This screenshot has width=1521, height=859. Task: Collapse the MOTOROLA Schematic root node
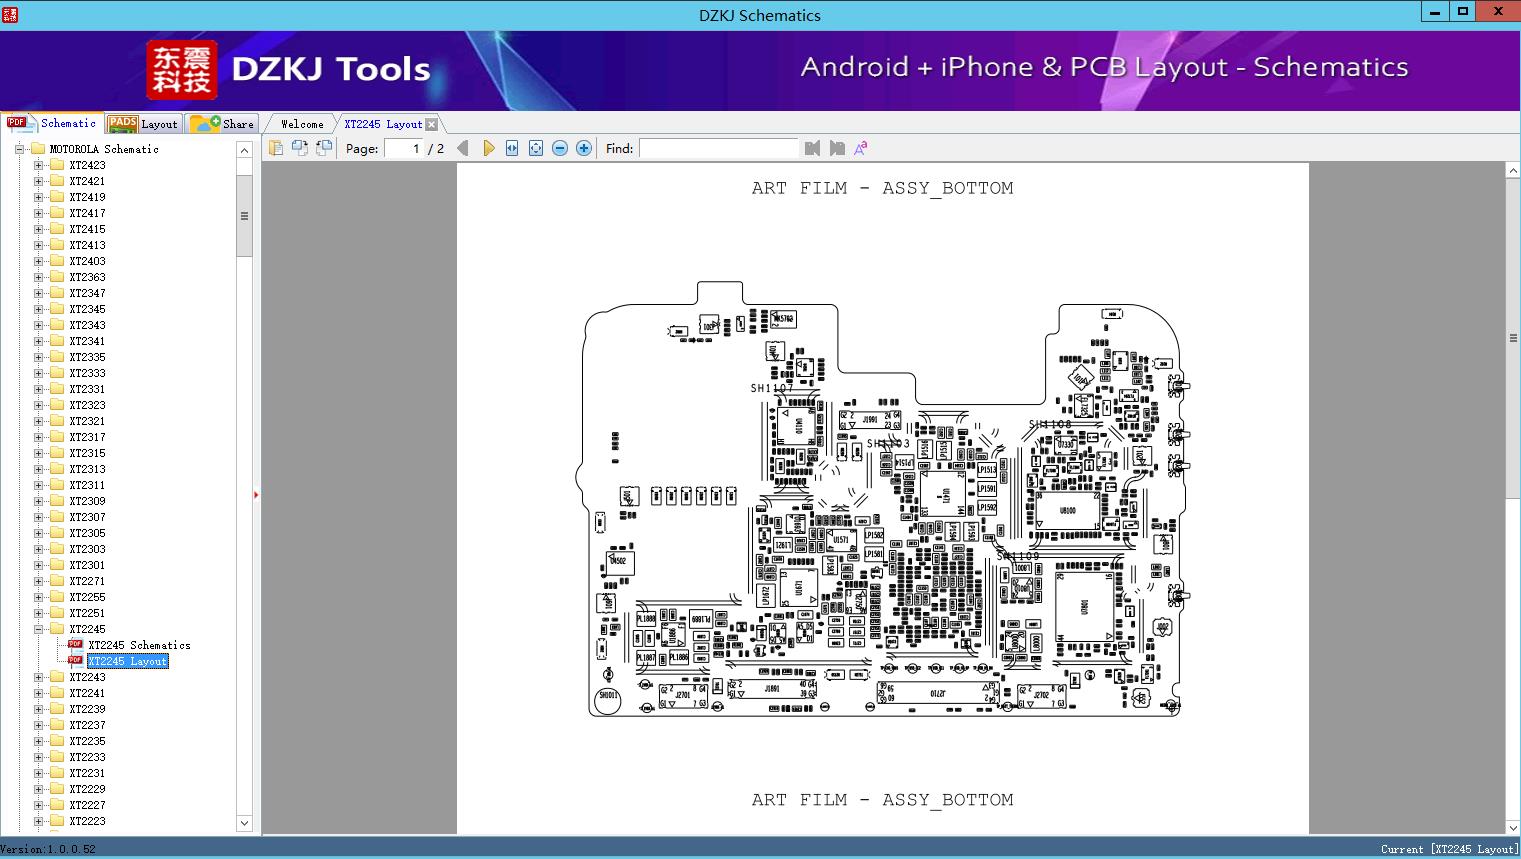click(x=19, y=149)
